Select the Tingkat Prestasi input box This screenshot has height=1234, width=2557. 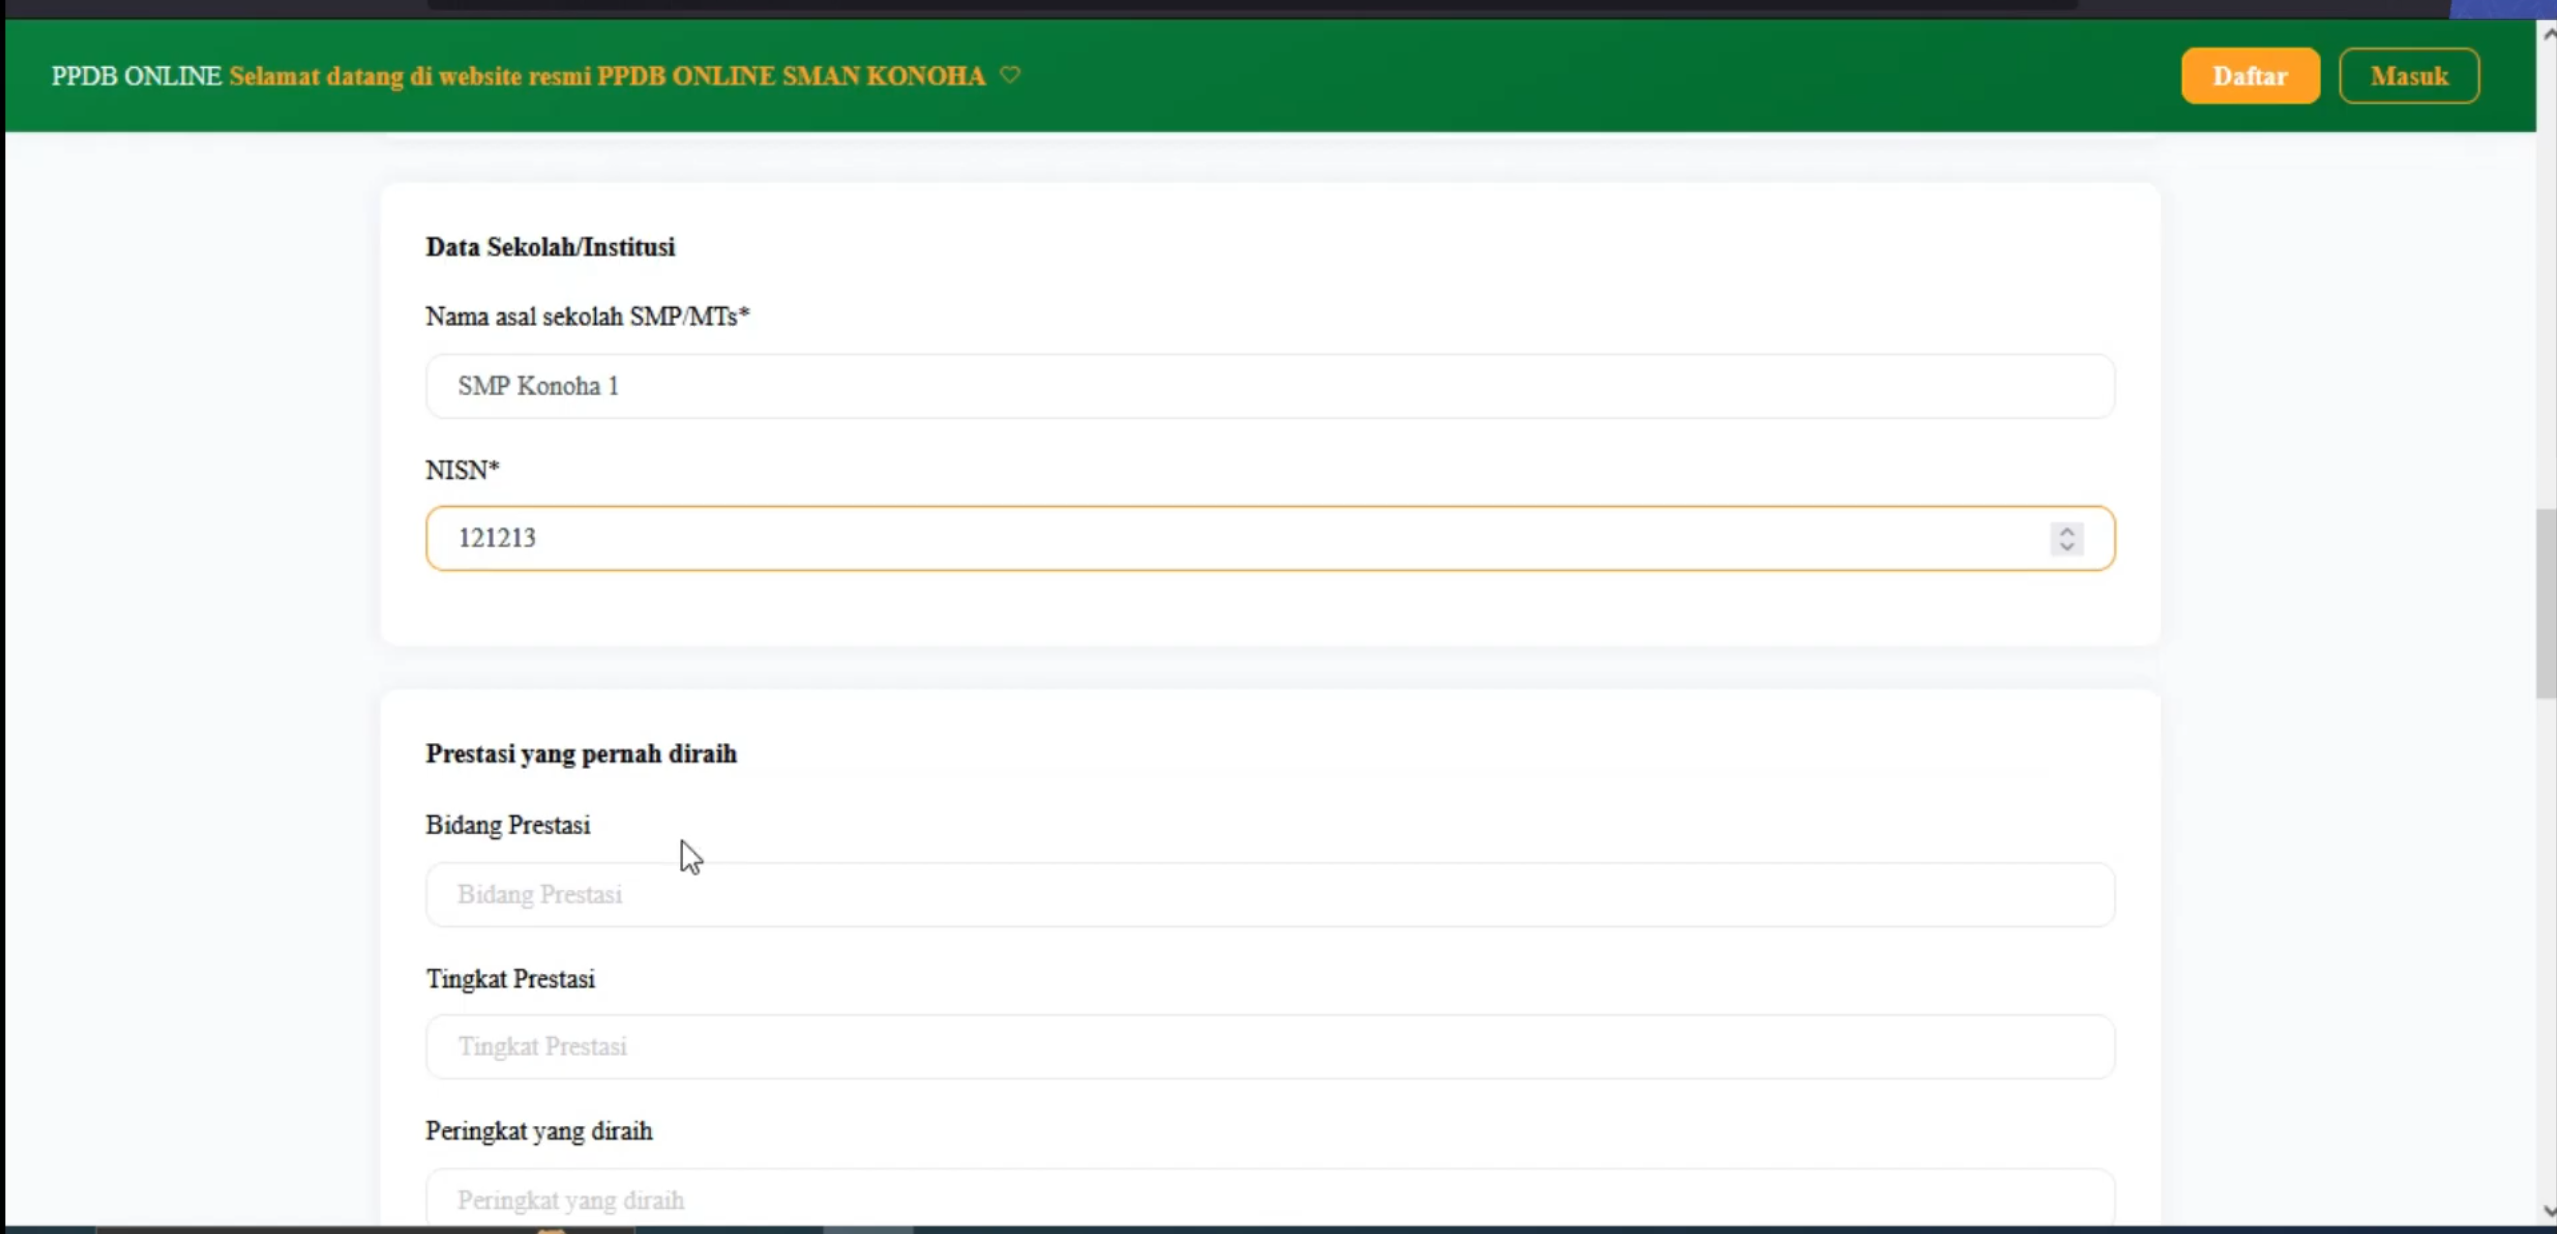pos(1270,1046)
